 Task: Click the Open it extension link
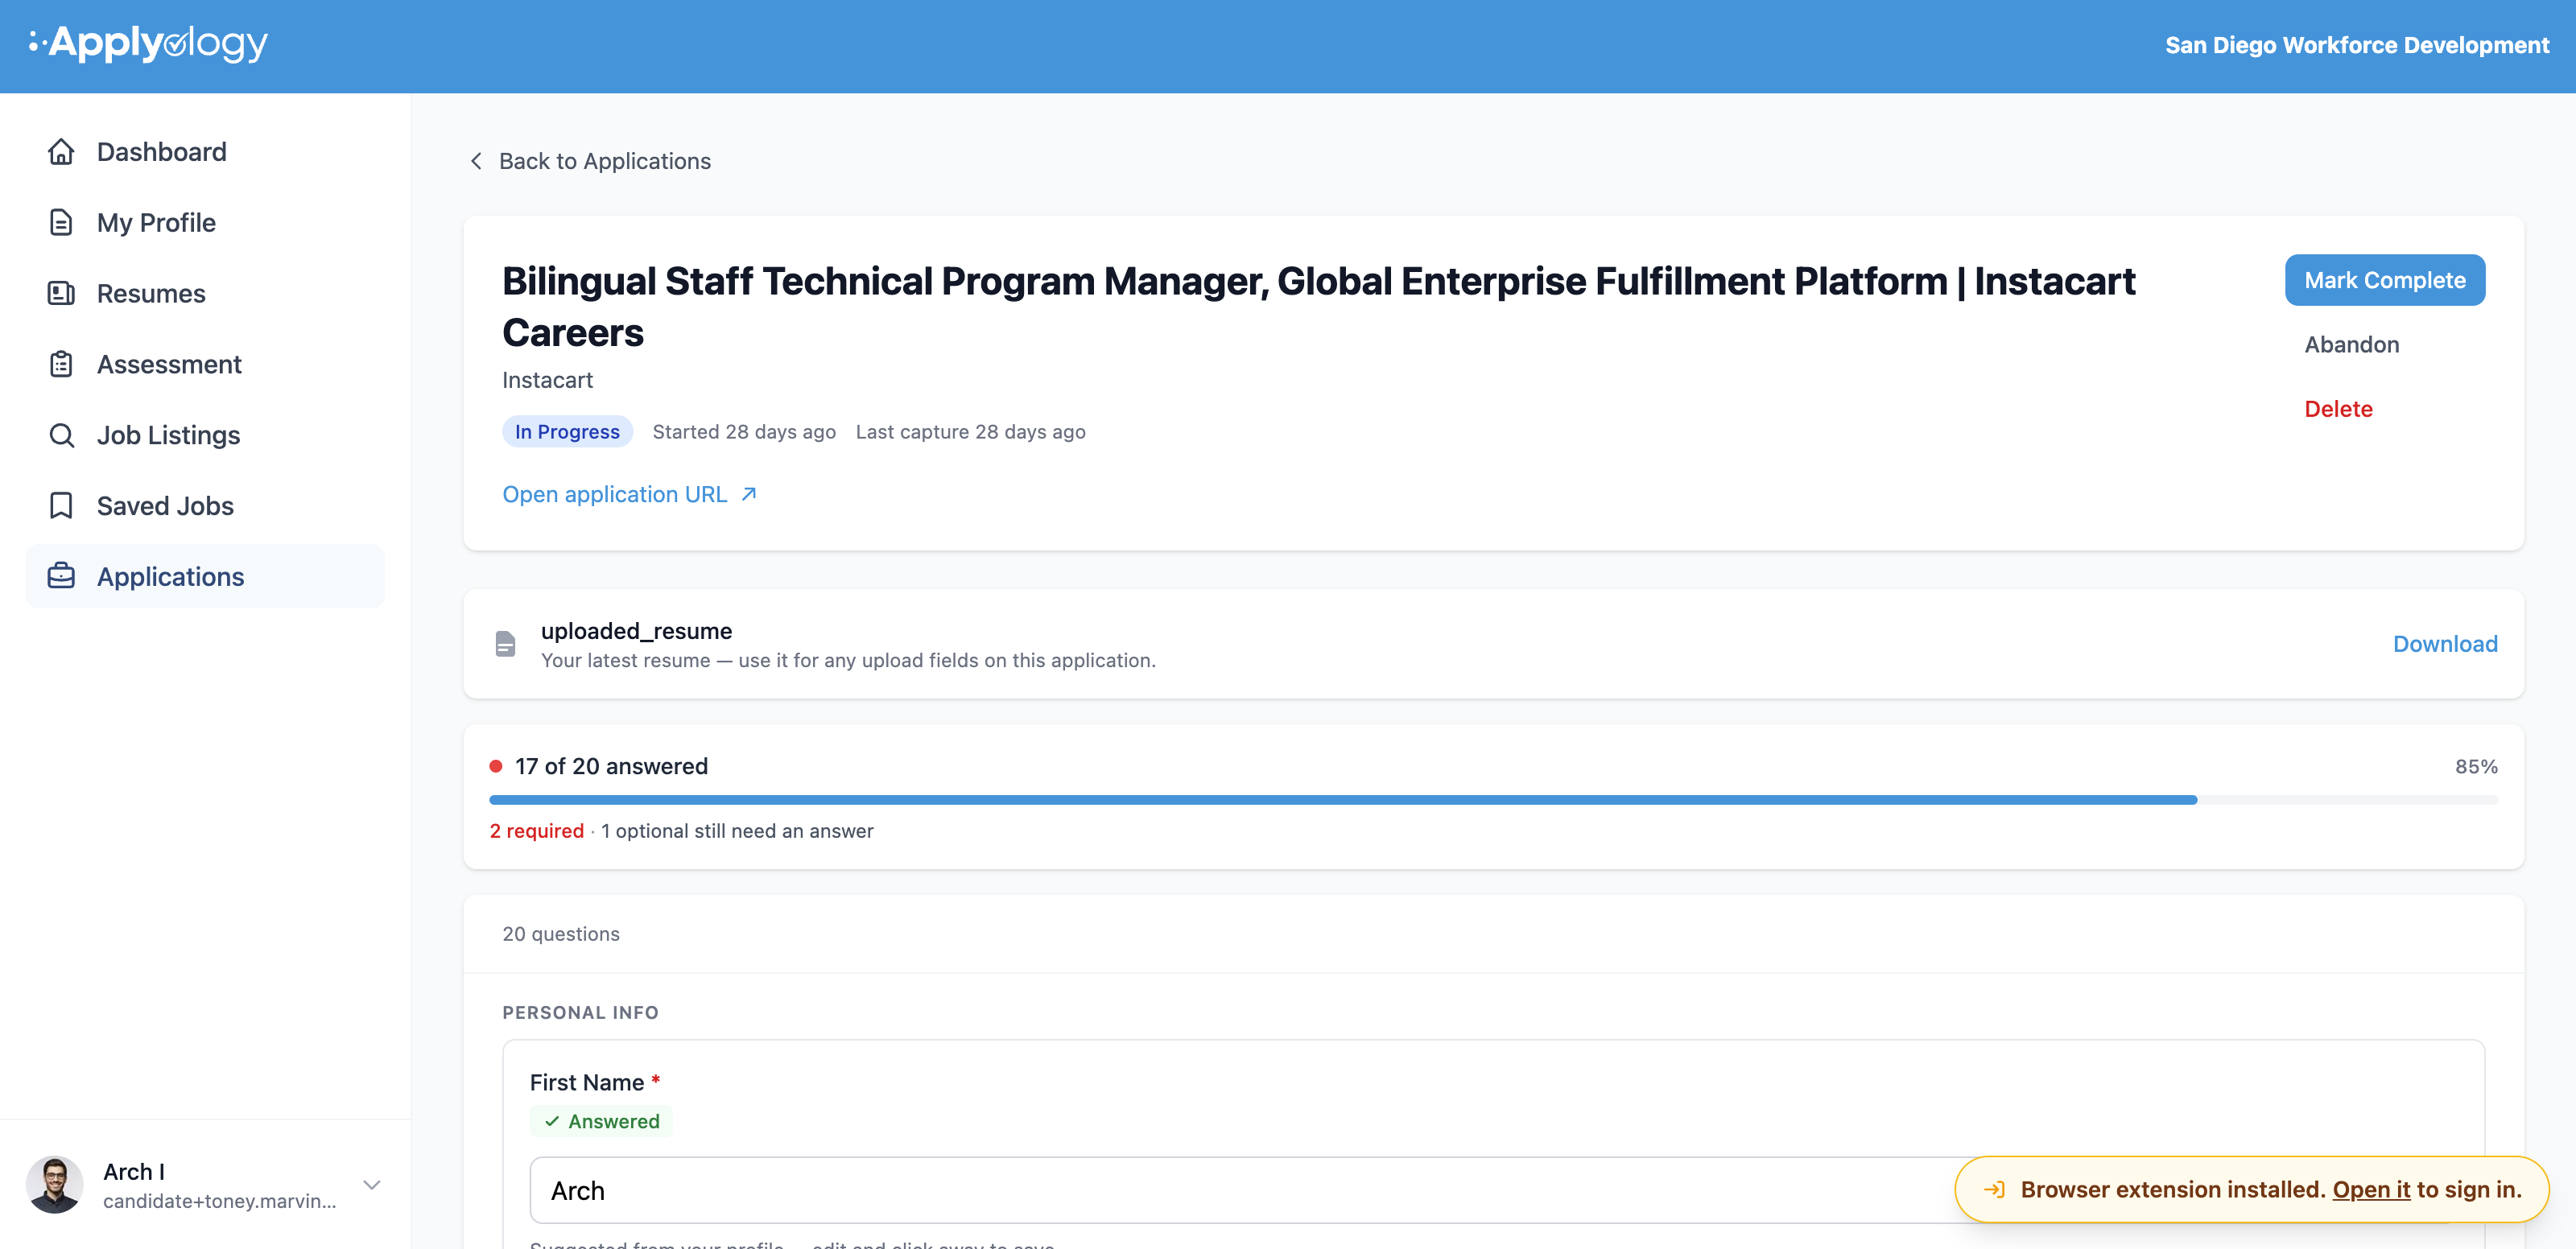click(2371, 1189)
